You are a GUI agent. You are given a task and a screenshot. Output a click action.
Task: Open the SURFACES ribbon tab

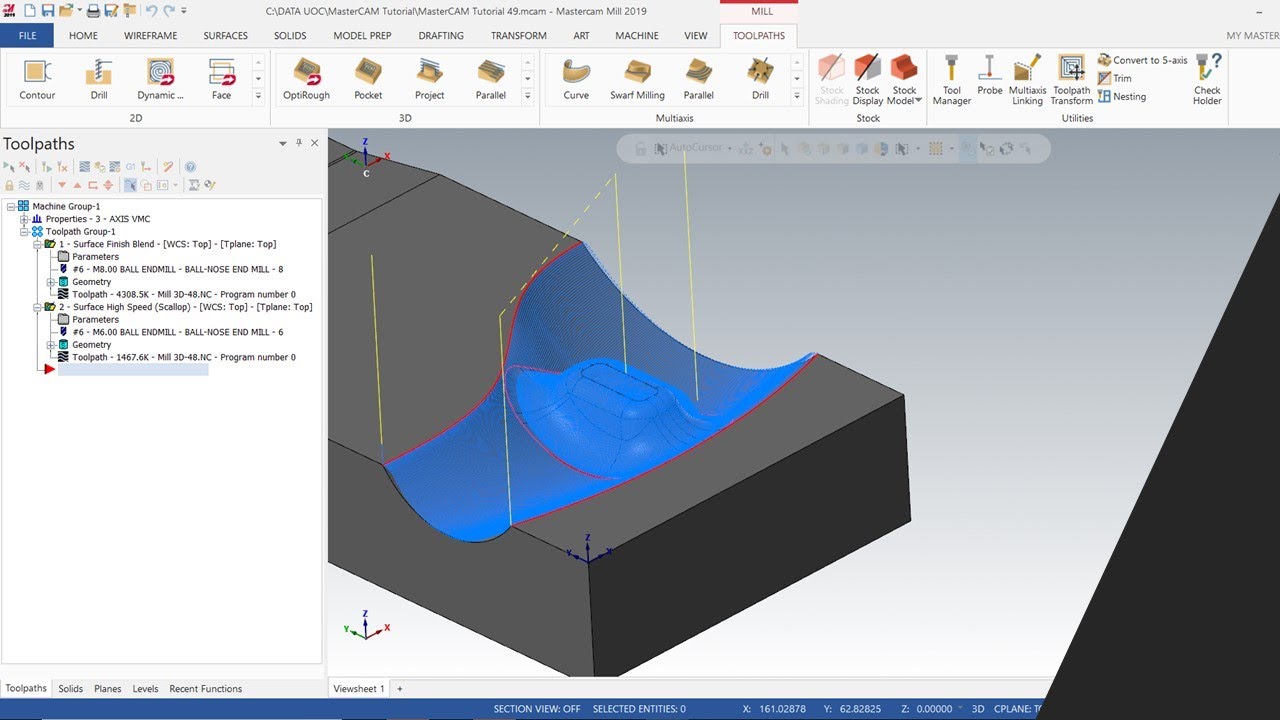(x=226, y=36)
